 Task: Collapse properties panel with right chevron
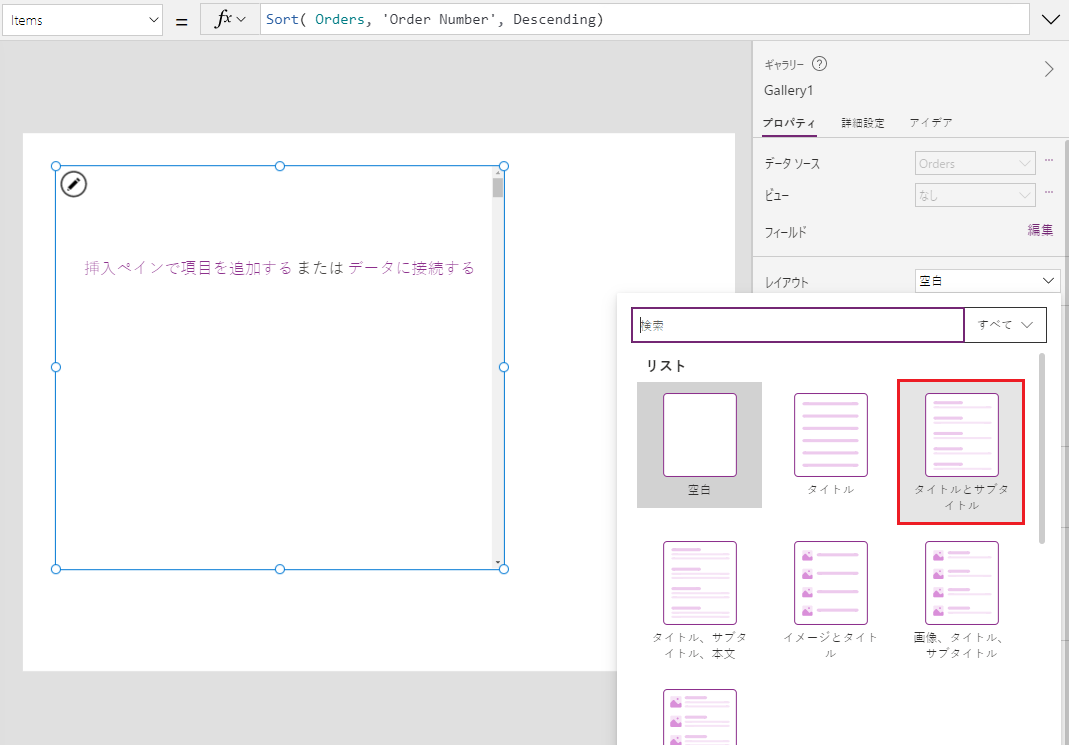(x=1049, y=69)
